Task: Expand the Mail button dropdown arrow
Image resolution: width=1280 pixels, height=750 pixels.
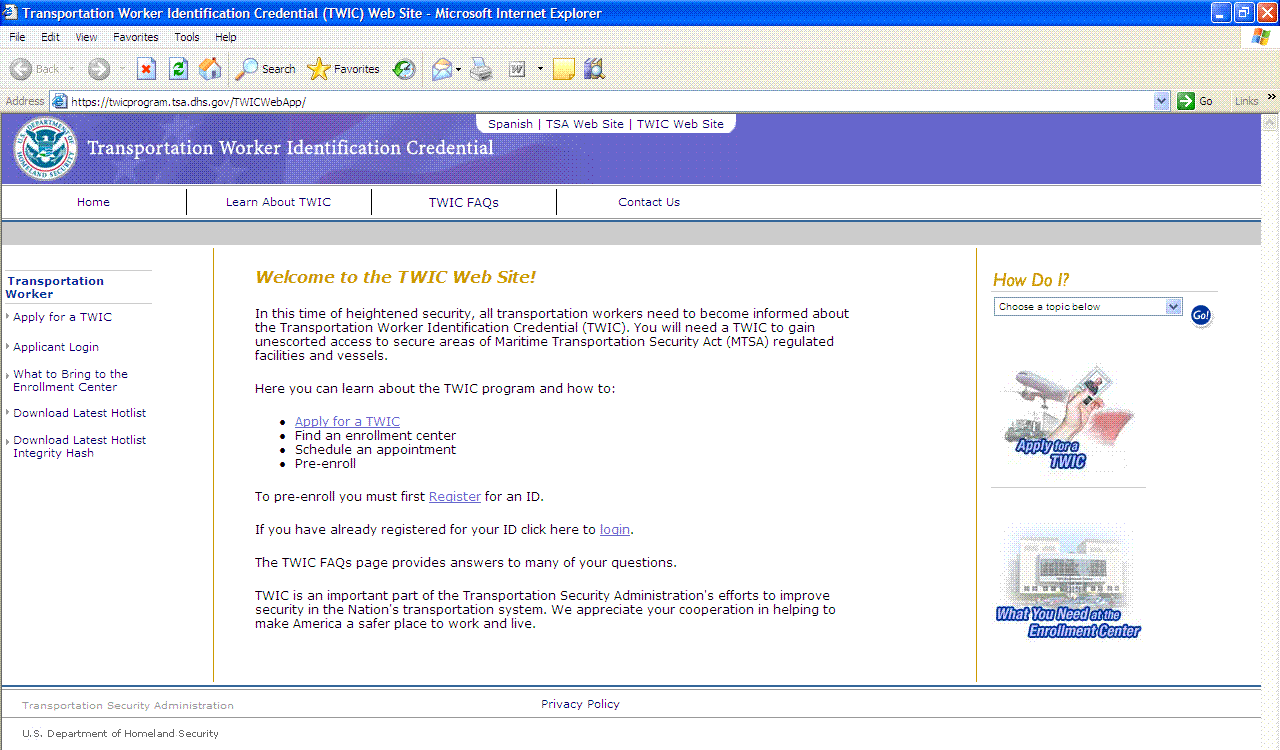Action: (459, 69)
